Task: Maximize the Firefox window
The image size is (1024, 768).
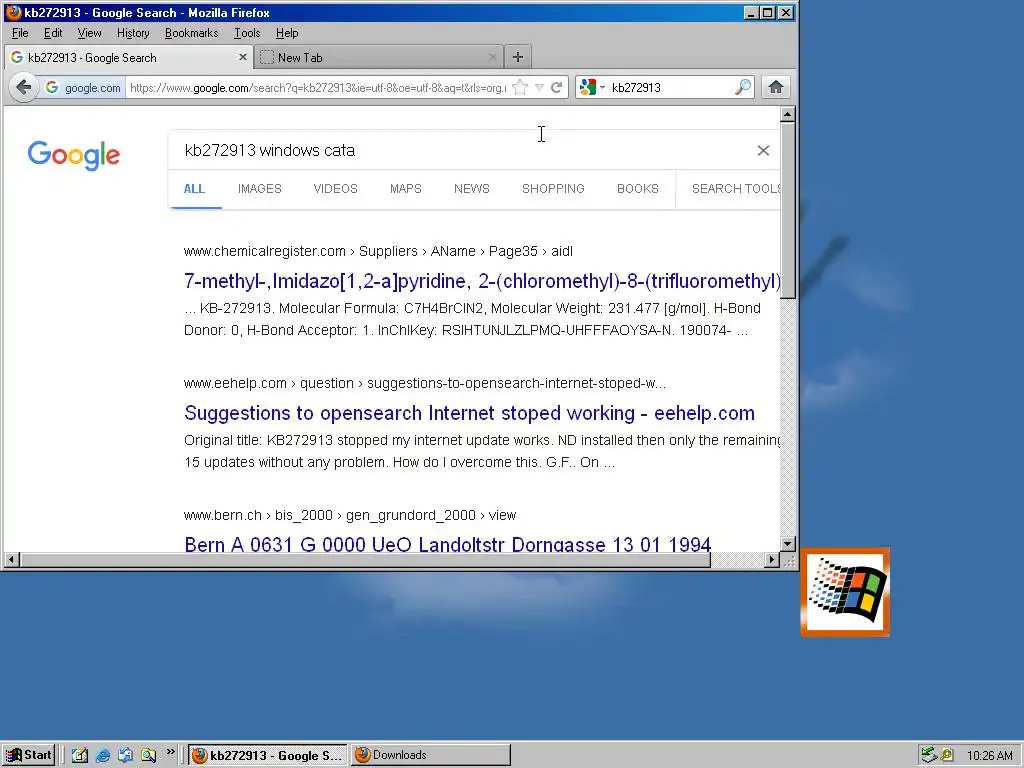Action: pyautogui.click(x=768, y=12)
